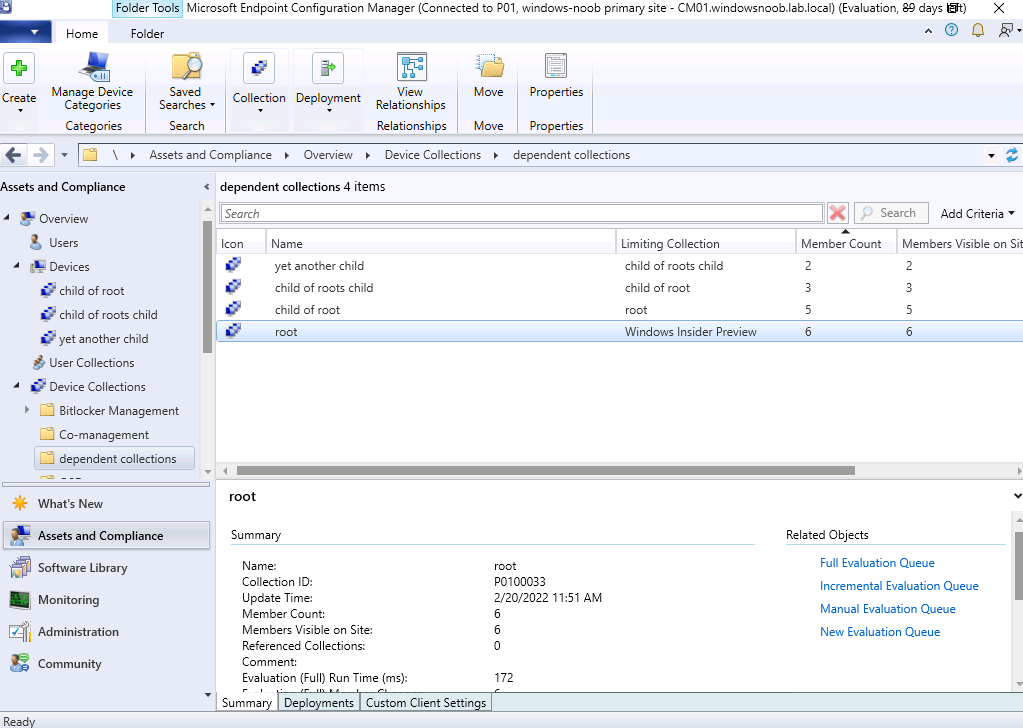Sort by the Member Count column header
The image size is (1023, 728).
845,243
